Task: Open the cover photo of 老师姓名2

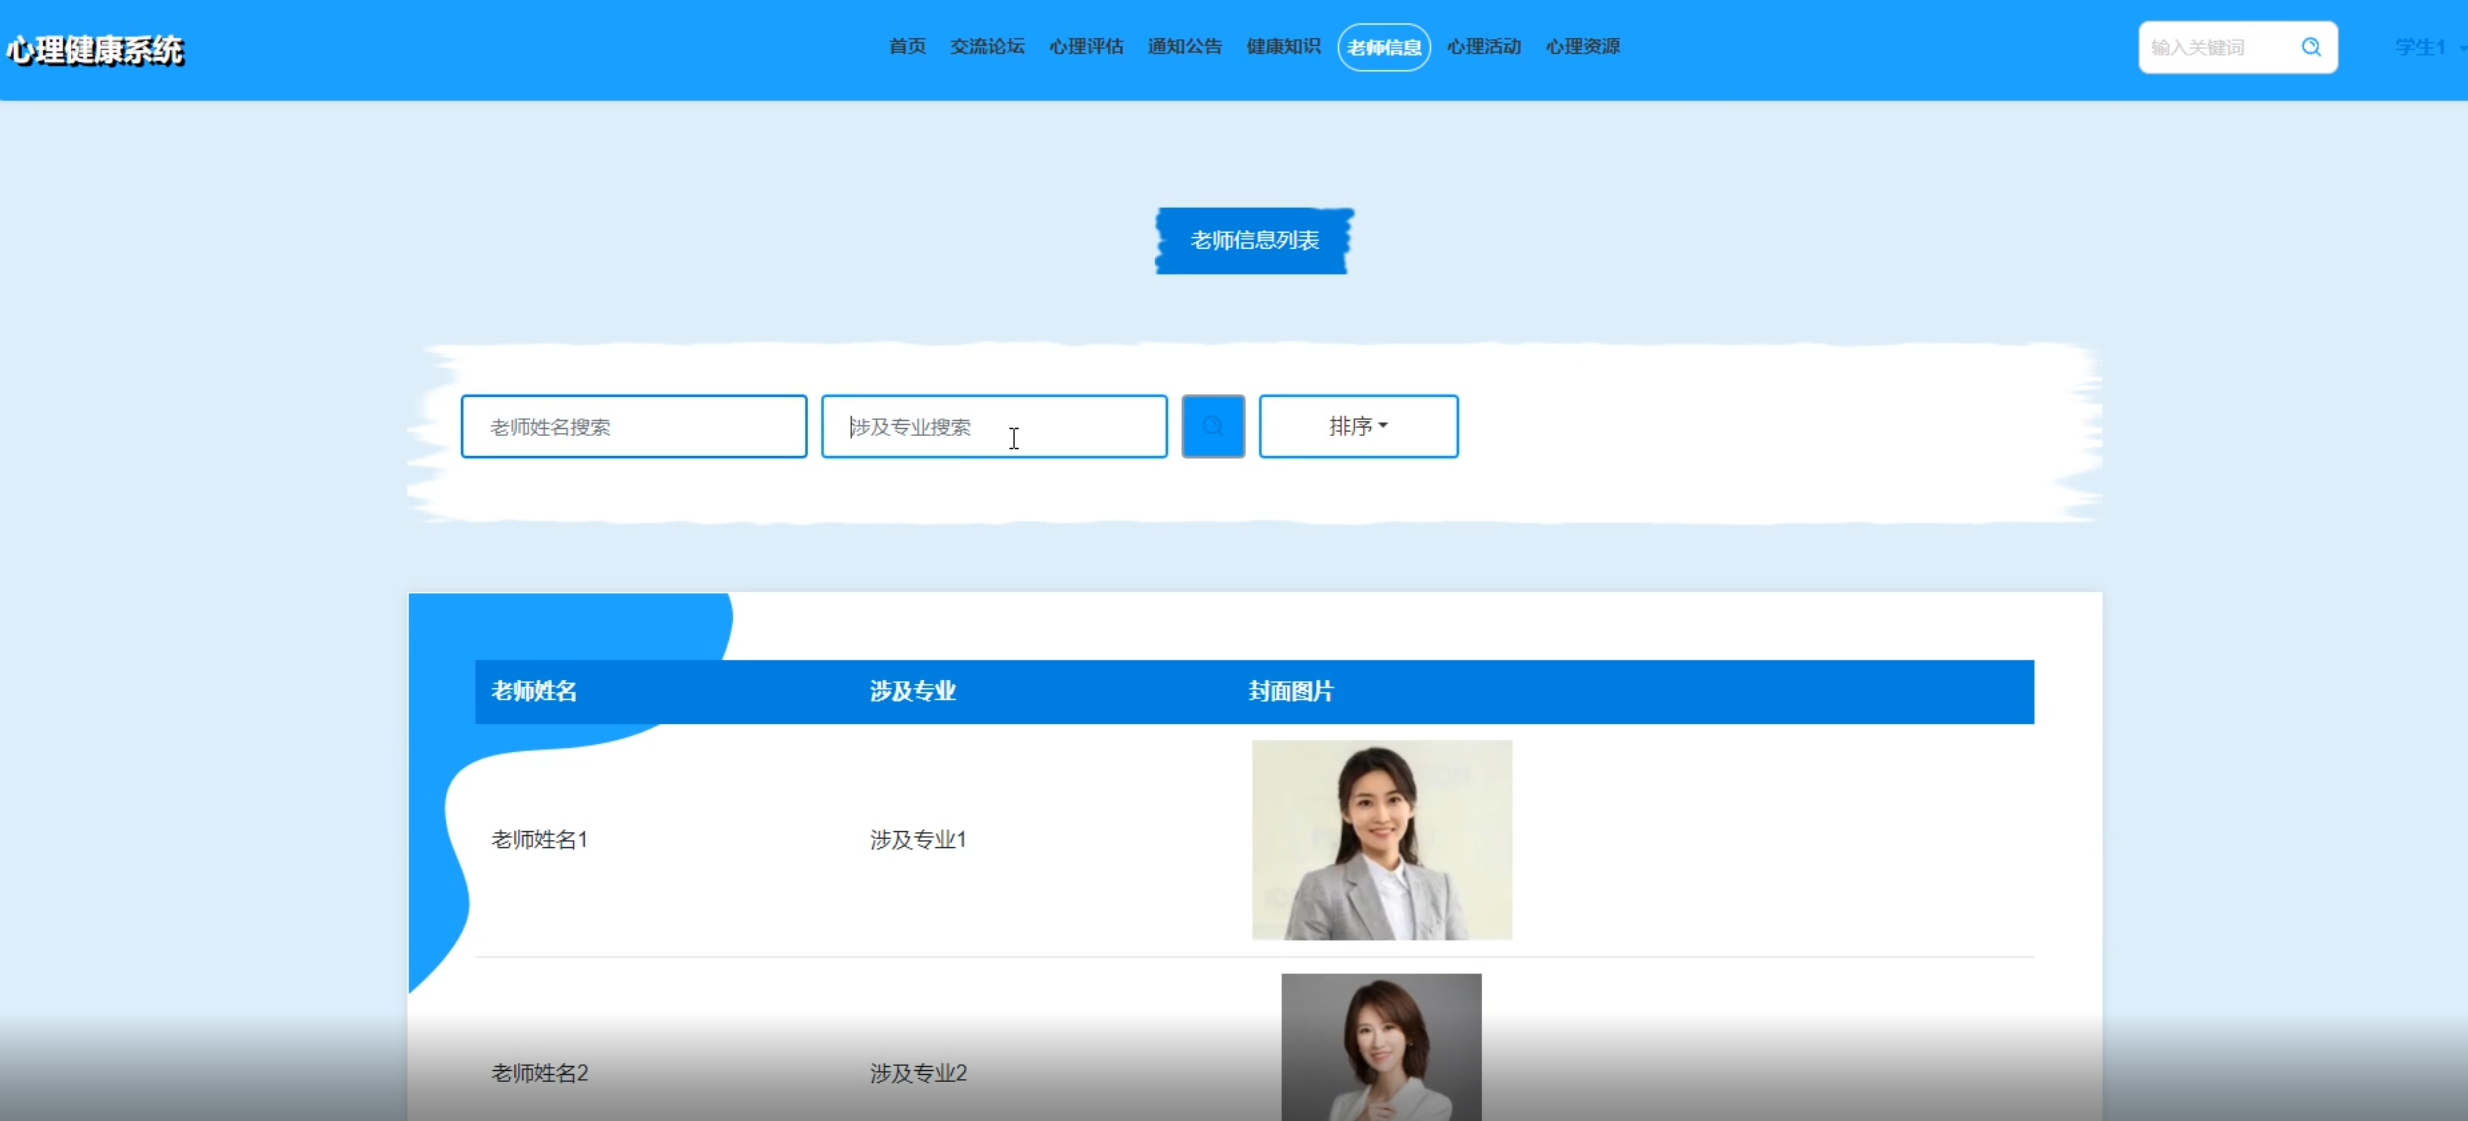Action: pyautogui.click(x=1381, y=1046)
